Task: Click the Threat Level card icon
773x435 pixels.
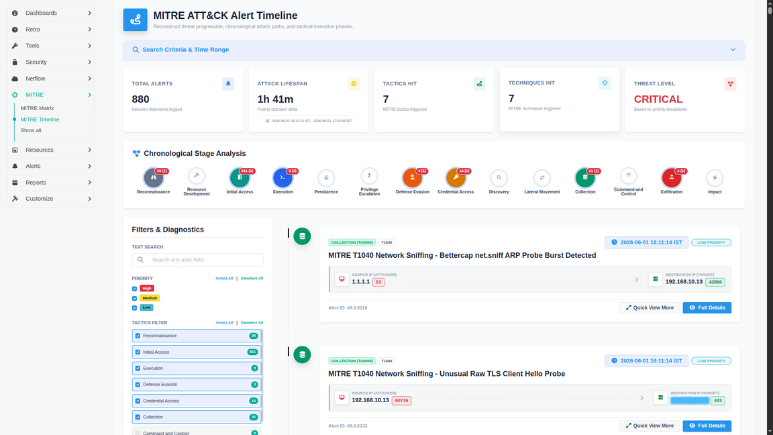Action: click(x=730, y=84)
